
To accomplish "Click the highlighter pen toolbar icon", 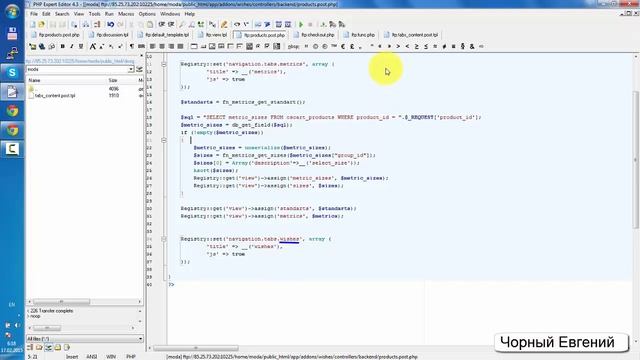I will click(x=224, y=24).
